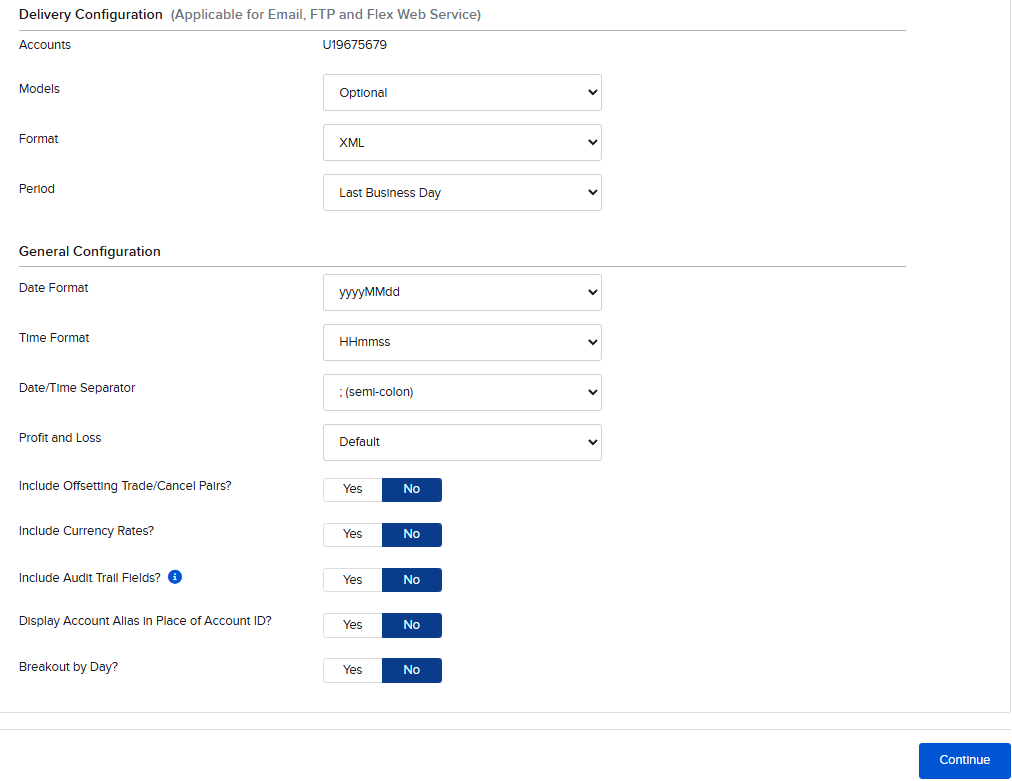
Task: Set Include Audit Trail Fields to Yes
Action: [352, 580]
